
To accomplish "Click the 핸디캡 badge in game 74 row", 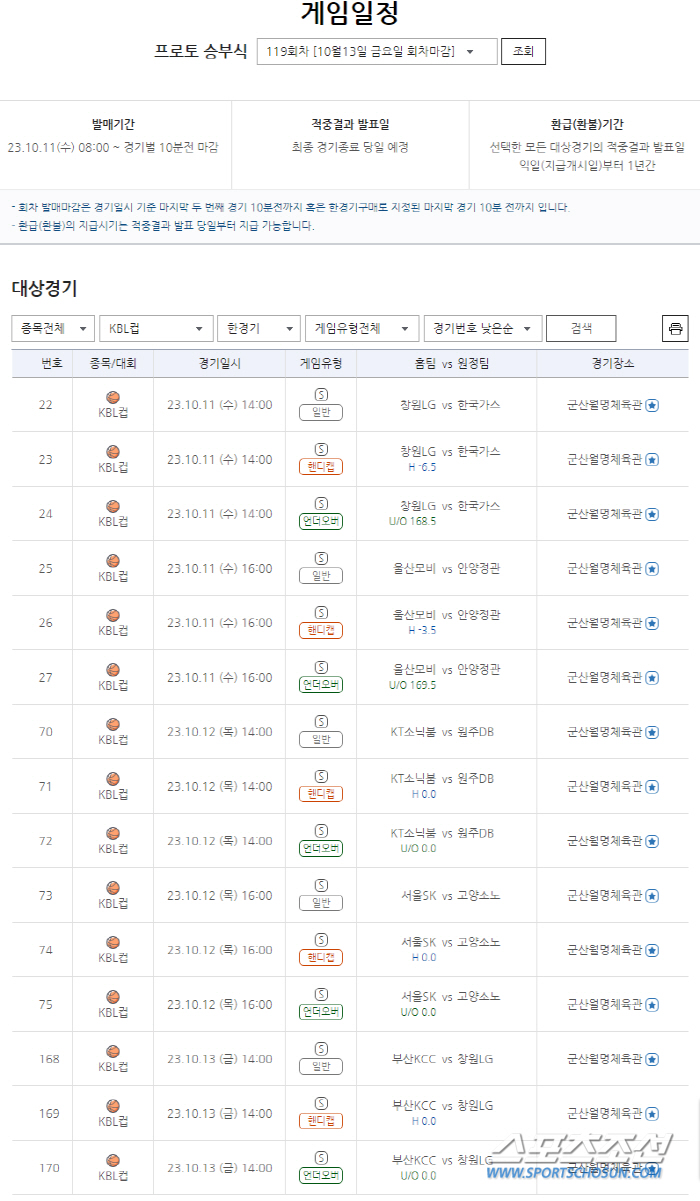I will click(x=321, y=957).
